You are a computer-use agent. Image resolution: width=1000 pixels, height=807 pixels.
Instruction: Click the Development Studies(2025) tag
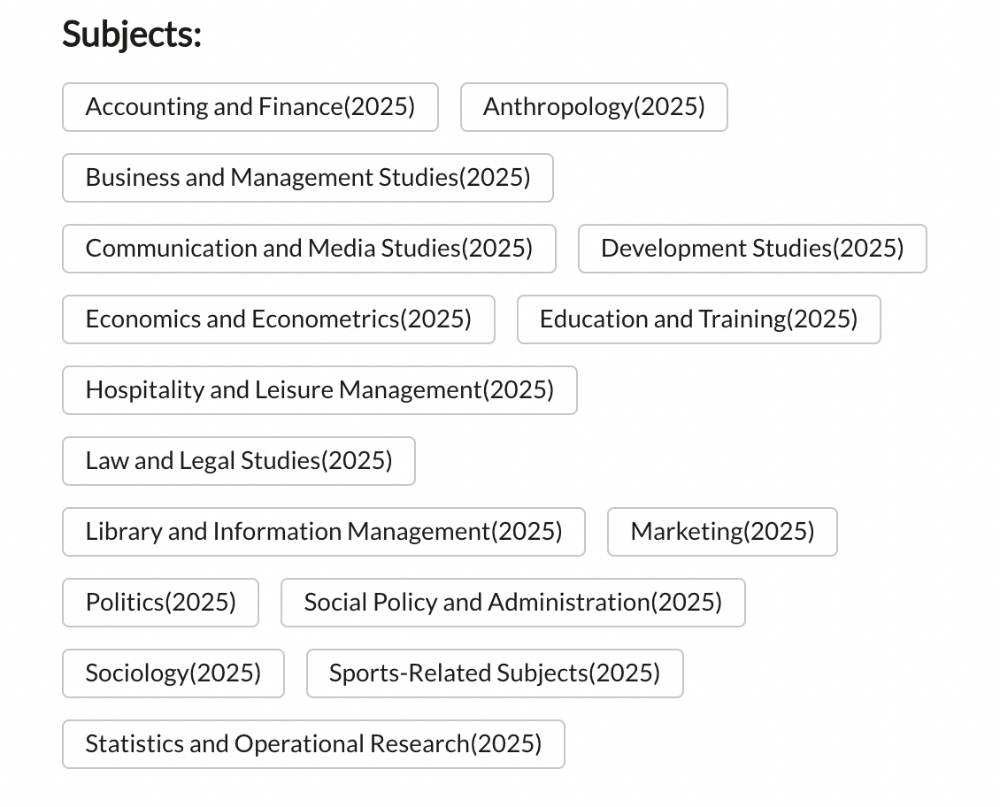pyautogui.click(x=752, y=249)
